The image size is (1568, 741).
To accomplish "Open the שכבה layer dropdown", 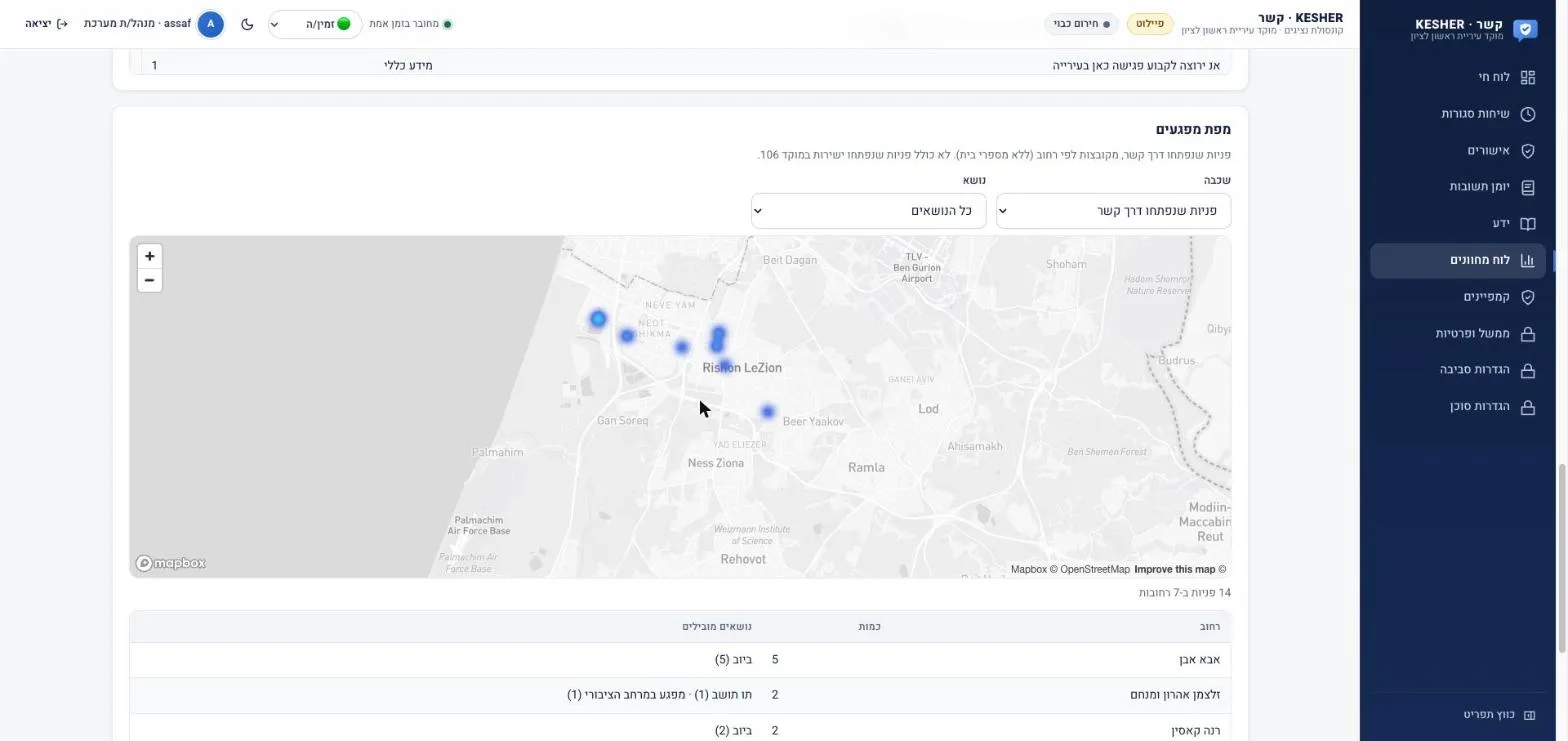I will click(x=1113, y=211).
